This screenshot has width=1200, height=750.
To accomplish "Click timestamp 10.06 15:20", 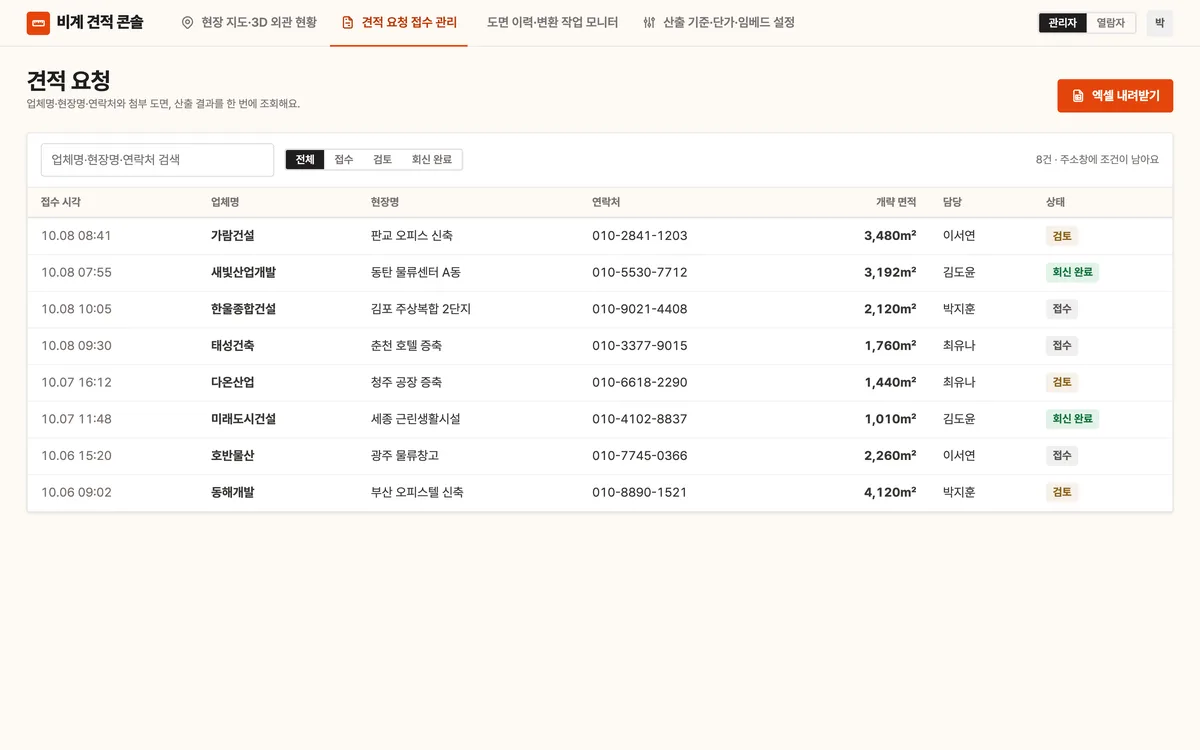I will (76, 455).
